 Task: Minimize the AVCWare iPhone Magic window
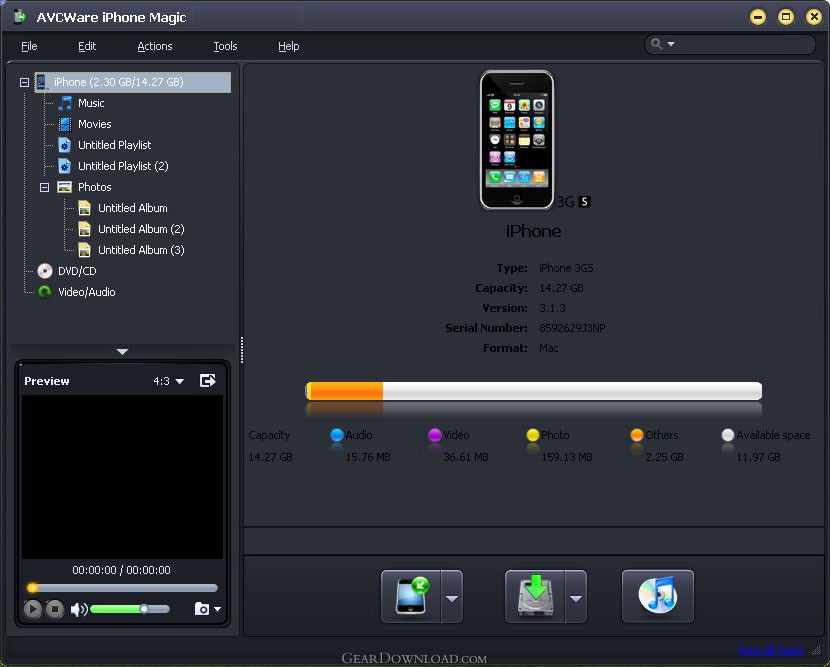click(x=758, y=17)
